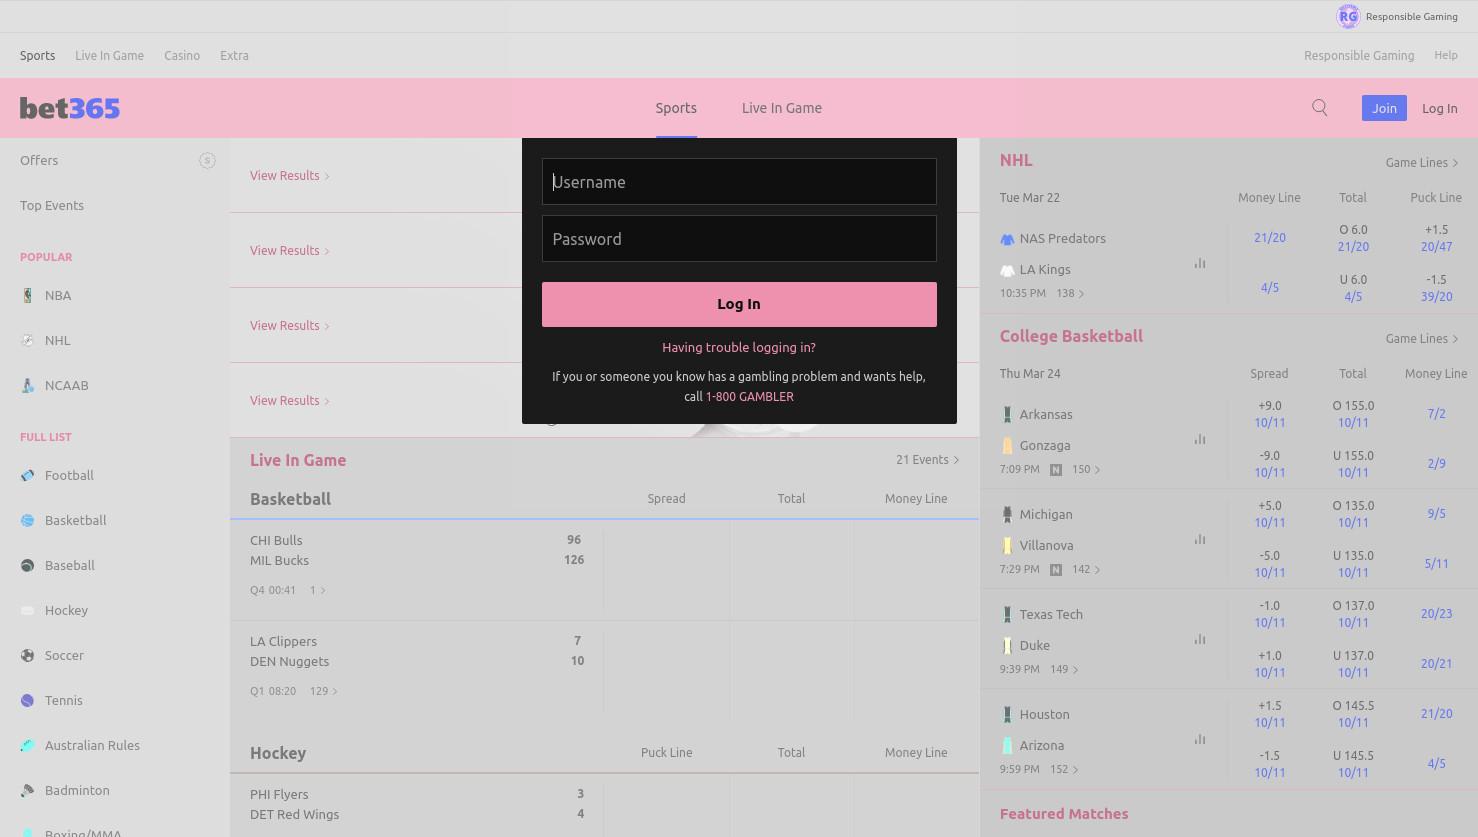Expand 149 markets for Texas Tech game
1478x837 pixels.
(x=1065, y=670)
